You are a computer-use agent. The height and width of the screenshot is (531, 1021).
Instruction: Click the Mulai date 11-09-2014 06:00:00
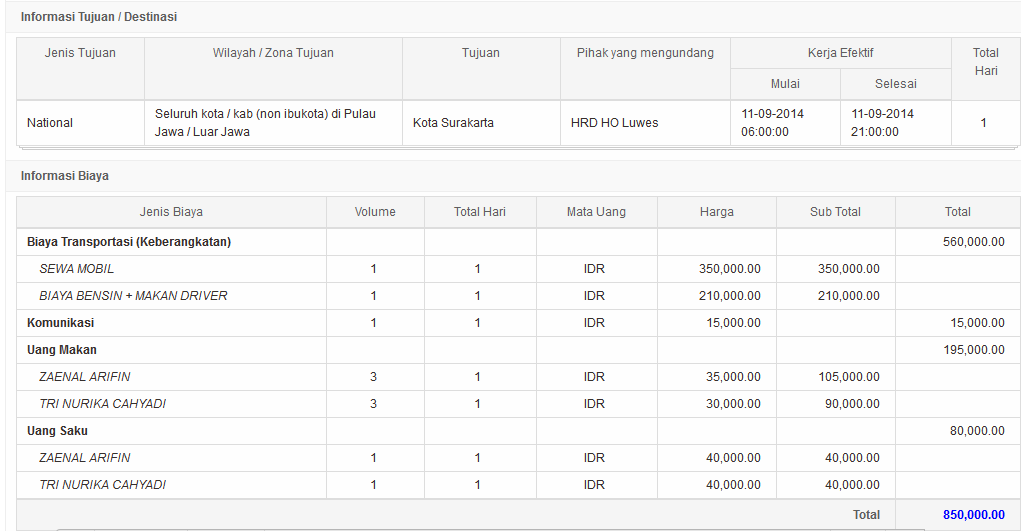point(772,123)
